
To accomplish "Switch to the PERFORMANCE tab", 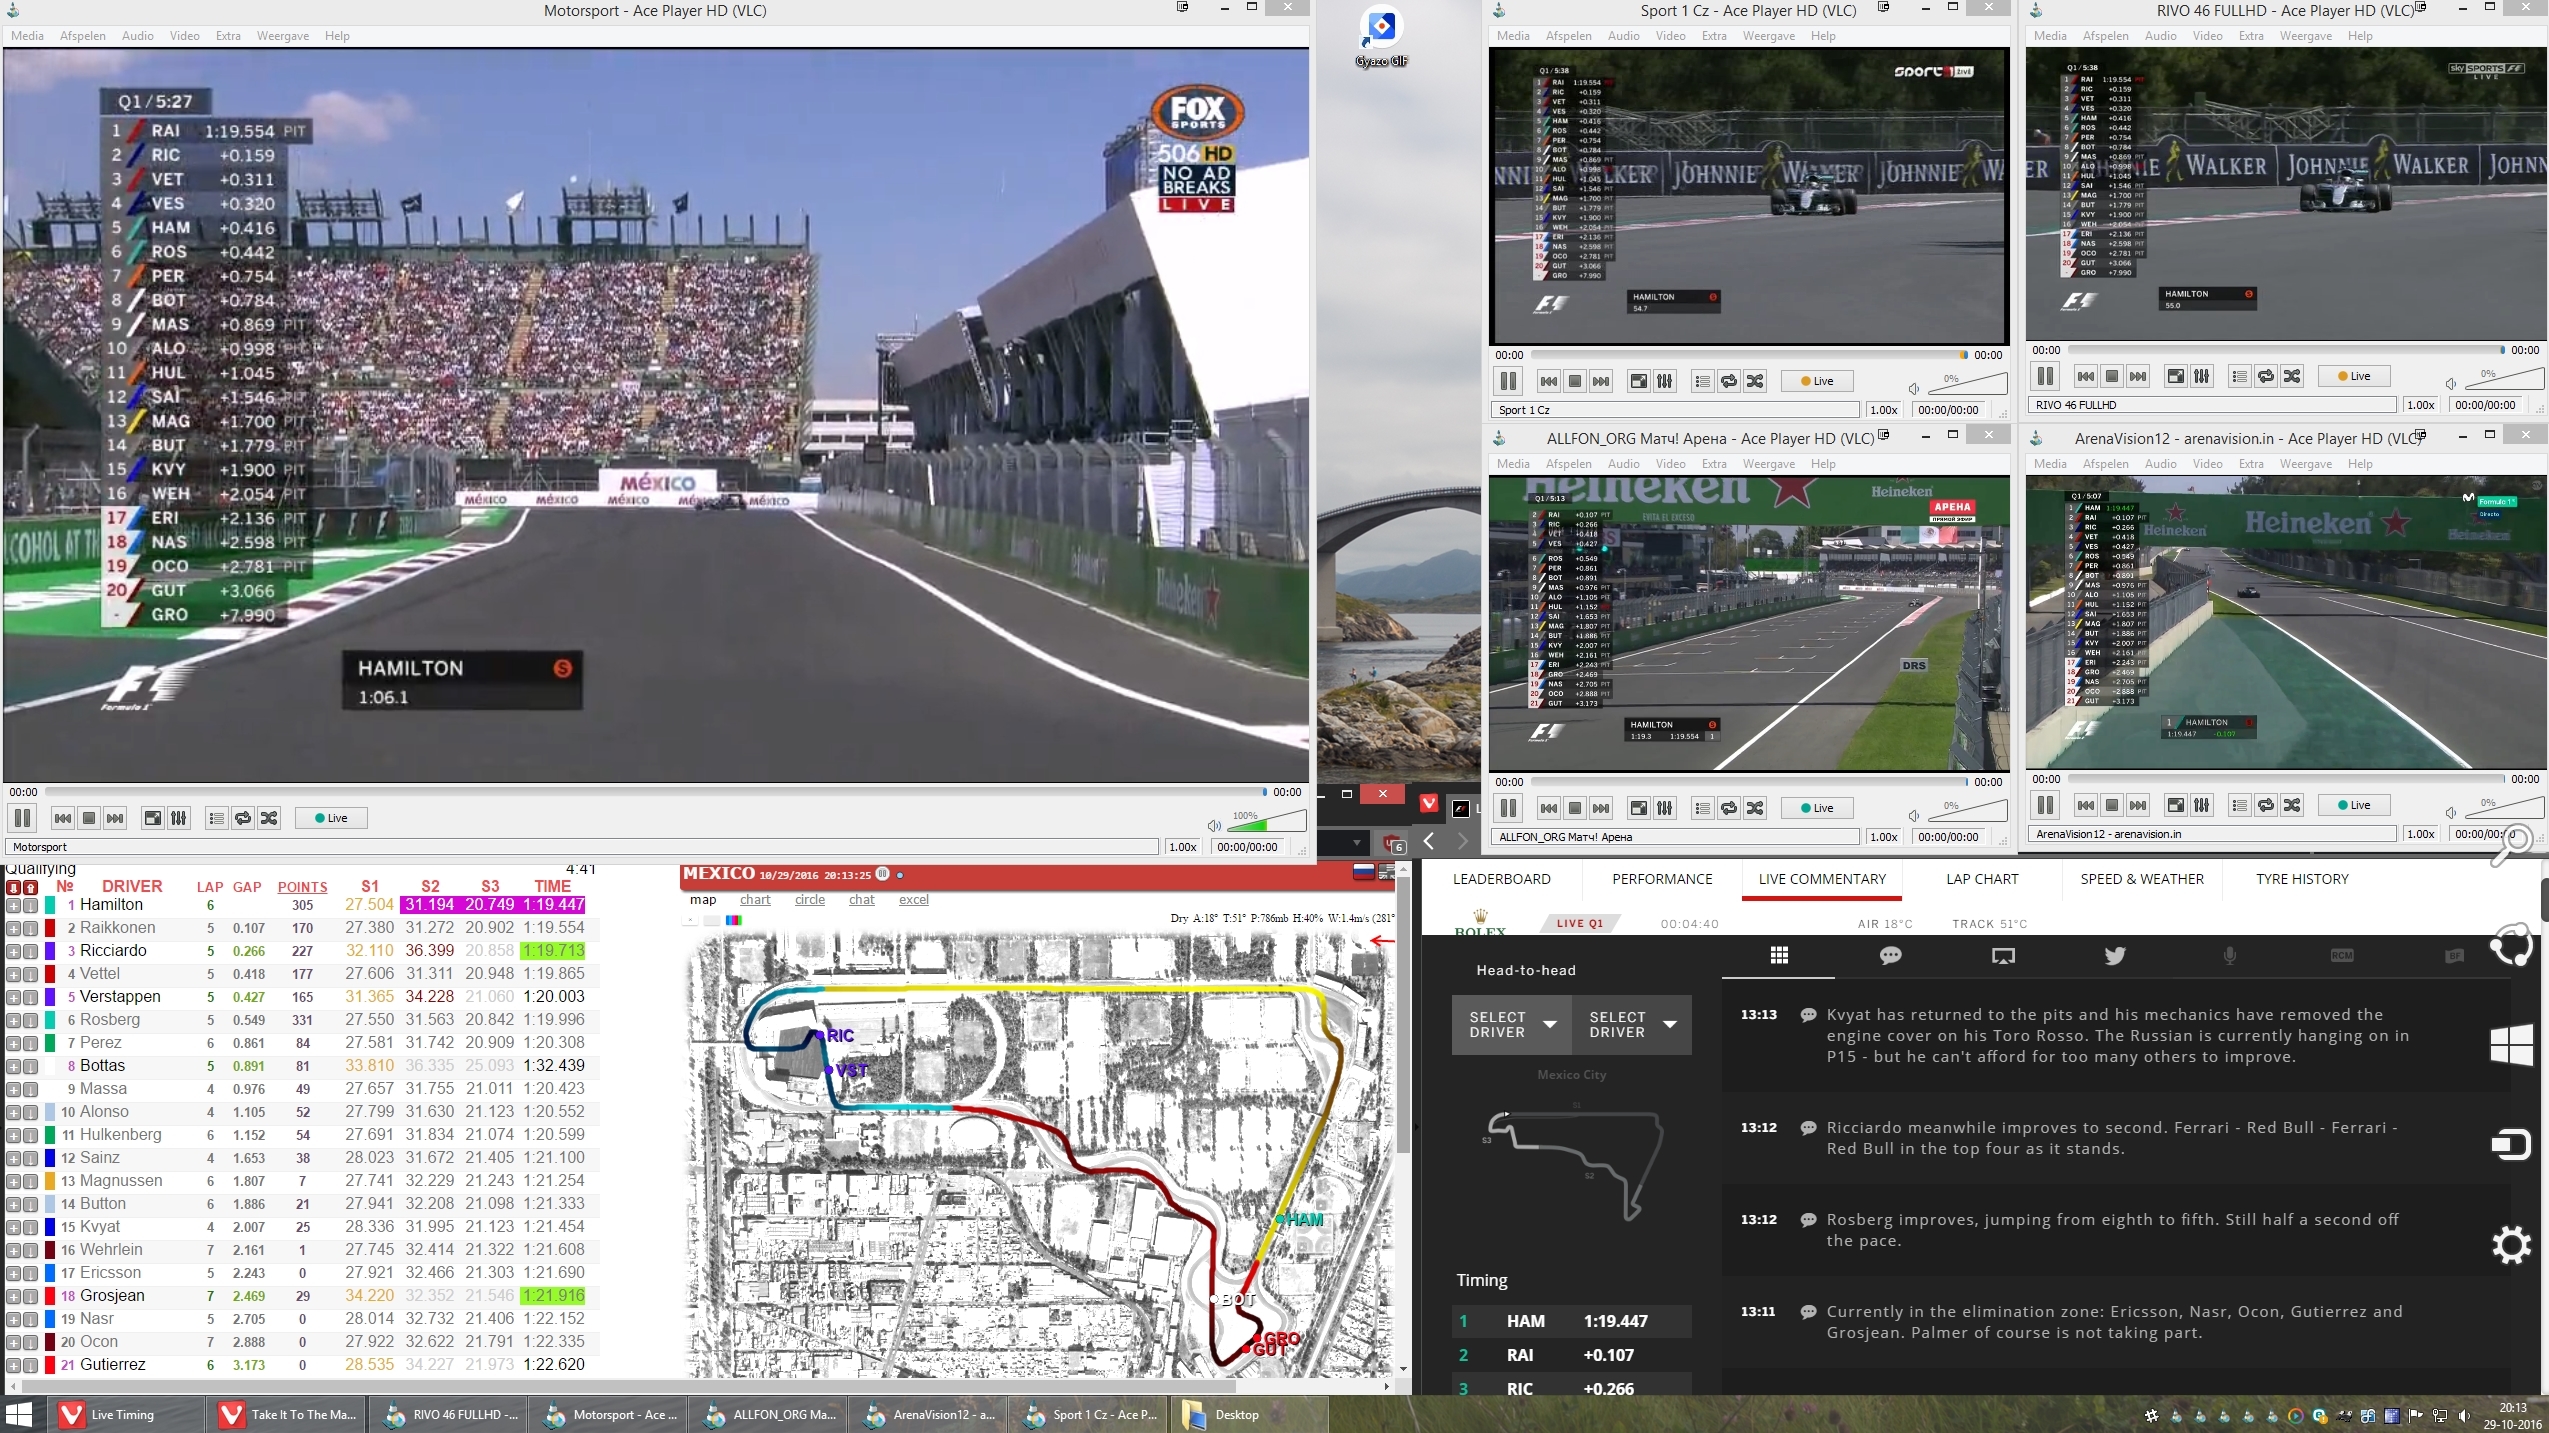I will click(x=1662, y=879).
